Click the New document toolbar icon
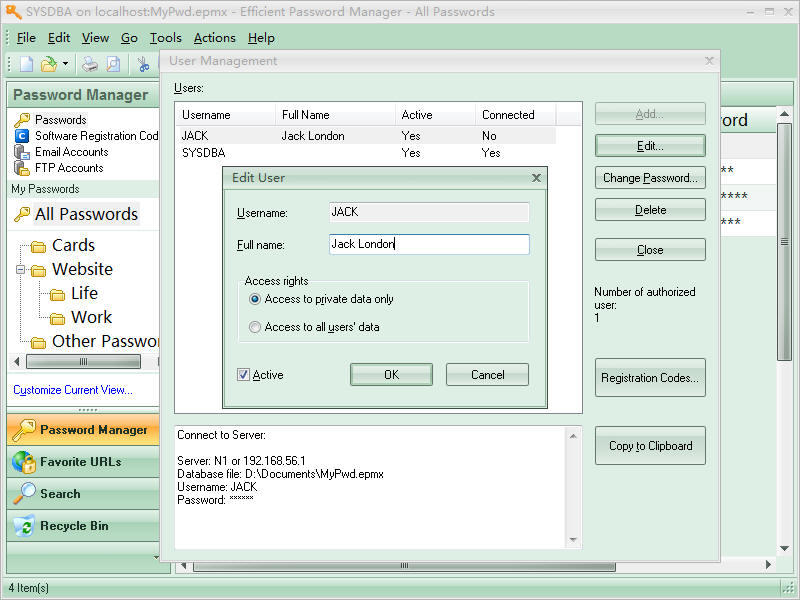The height and width of the screenshot is (600, 800). (x=27, y=64)
